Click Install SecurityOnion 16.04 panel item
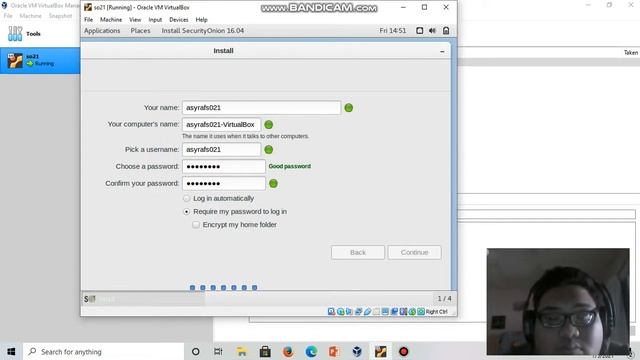This screenshot has height=360, width=640. point(203,31)
